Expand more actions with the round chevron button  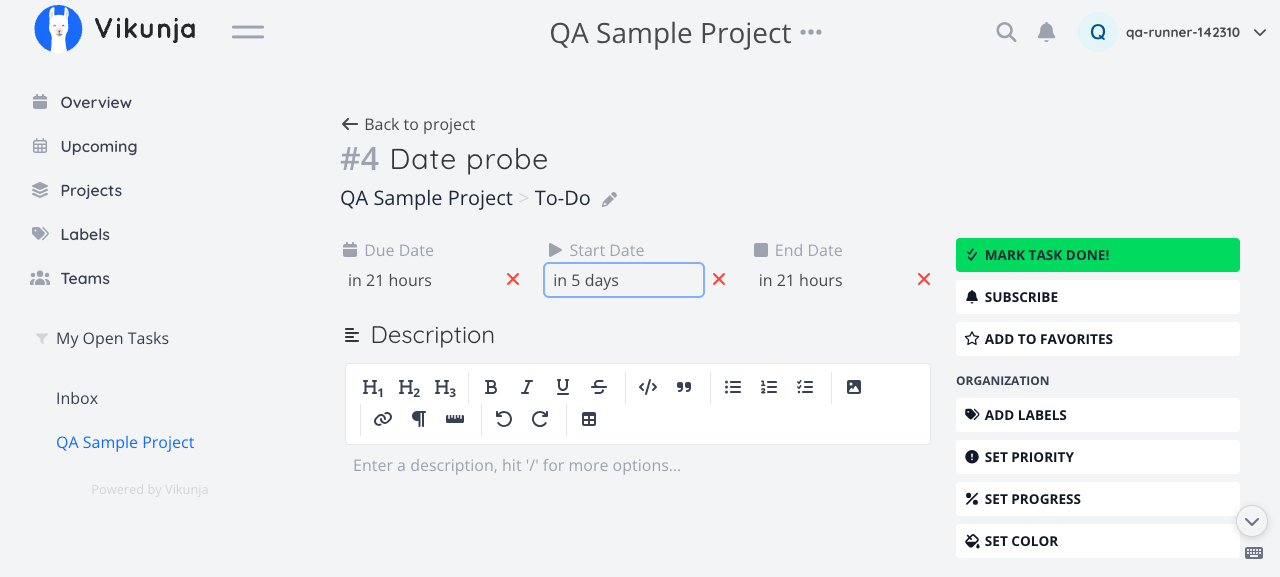tap(1252, 521)
